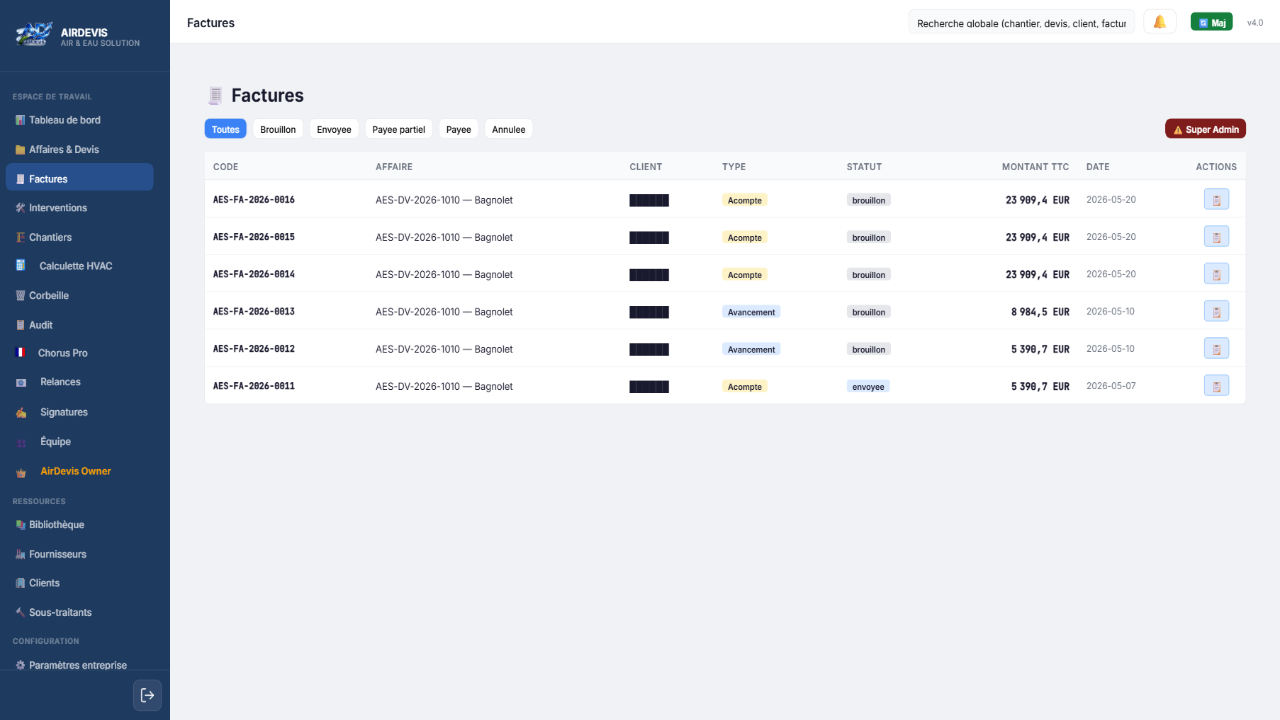
Task: Focus the global search field
Action: 1021,22
